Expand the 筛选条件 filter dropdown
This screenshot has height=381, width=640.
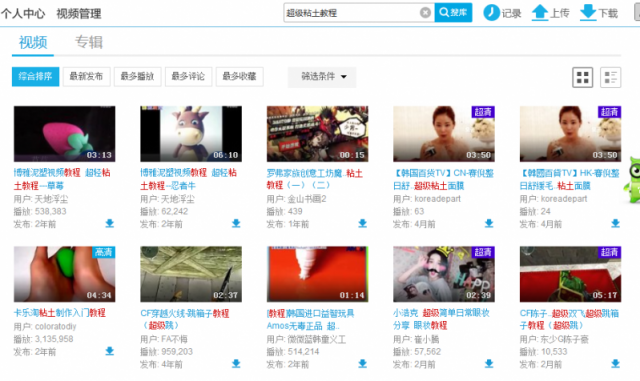(x=322, y=77)
